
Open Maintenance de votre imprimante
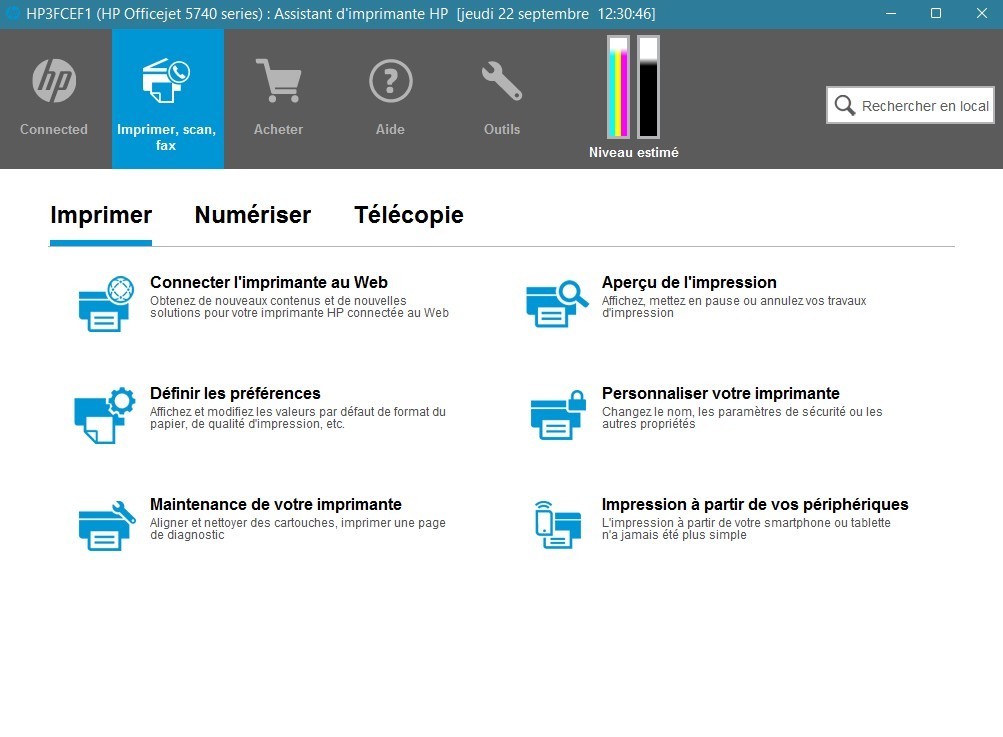tap(277, 504)
